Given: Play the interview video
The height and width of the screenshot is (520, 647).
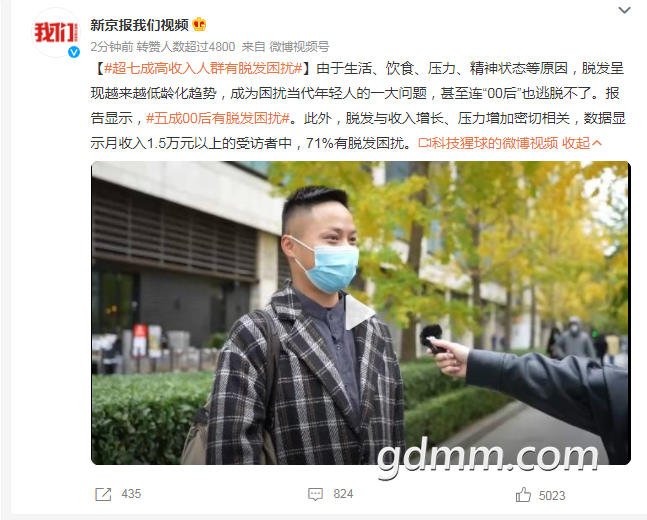Looking at the screenshot, I should 358,312.
